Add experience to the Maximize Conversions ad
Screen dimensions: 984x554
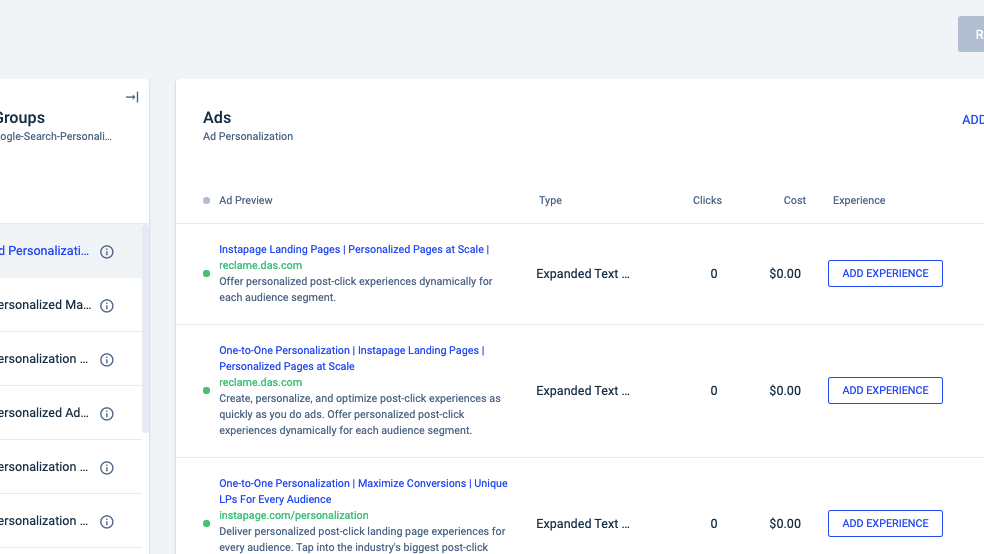coord(885,523)
